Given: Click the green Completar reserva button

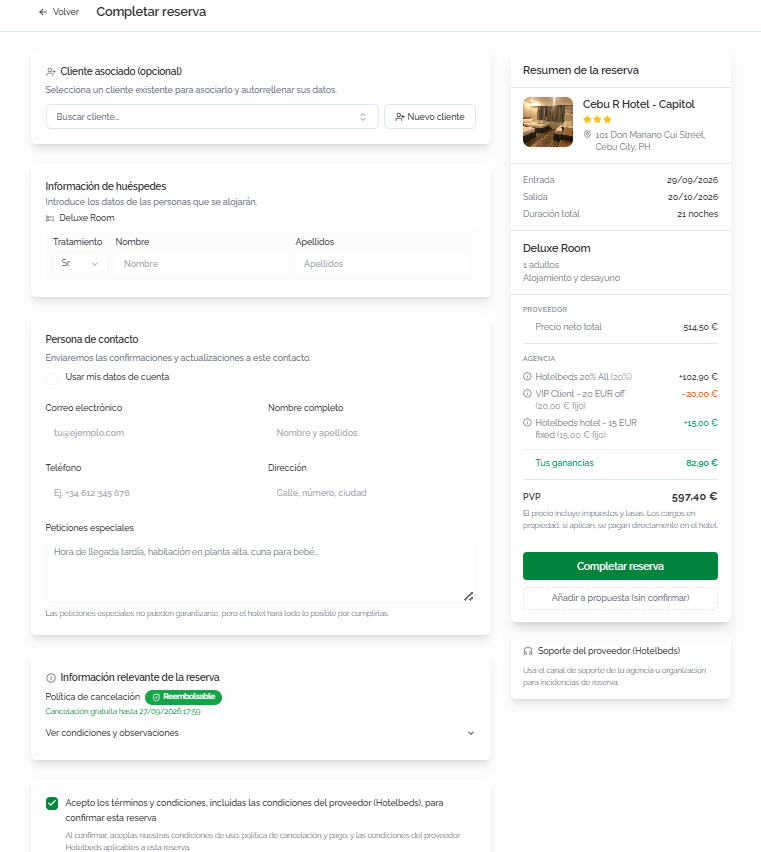Looking at the screenshot, I should [620, 566].
